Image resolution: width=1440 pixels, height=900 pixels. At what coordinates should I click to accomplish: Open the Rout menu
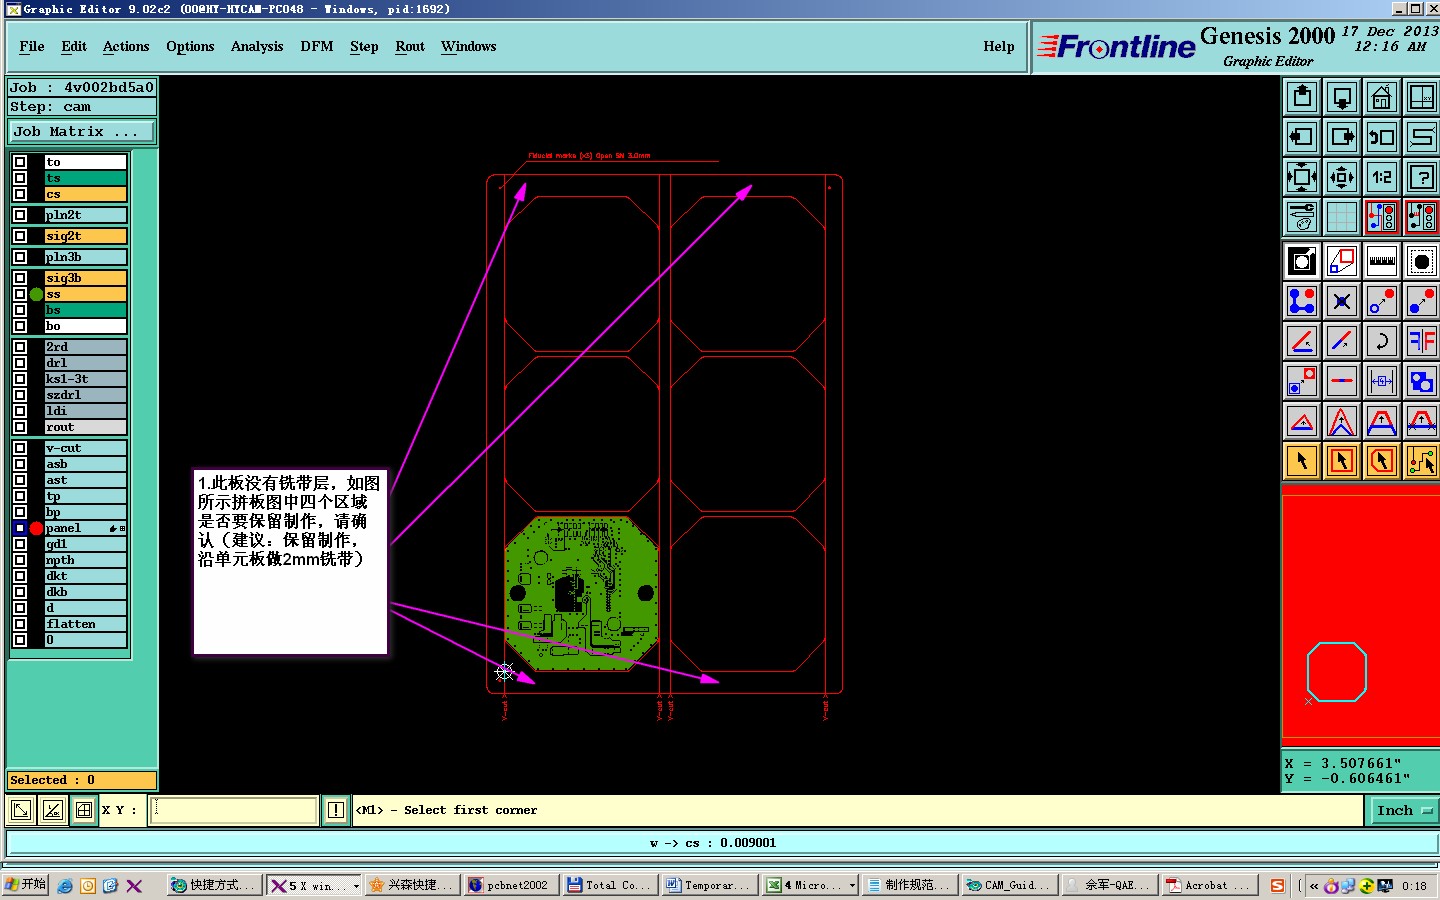point(410,46)
